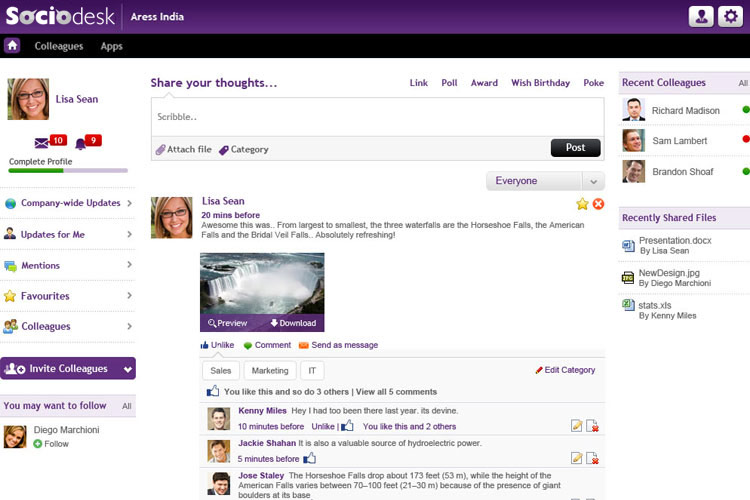Screen dimensions: 750x500
Task: Select the Award post type
Action: point(484,83)
